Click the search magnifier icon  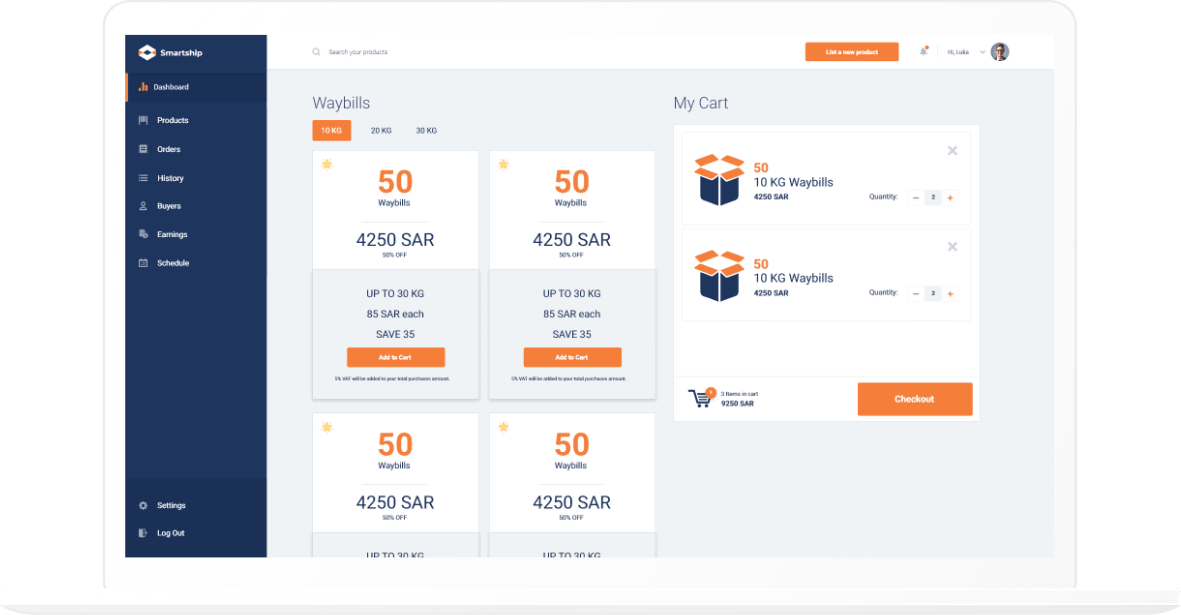pyautogui.click(x=316, y=52)
